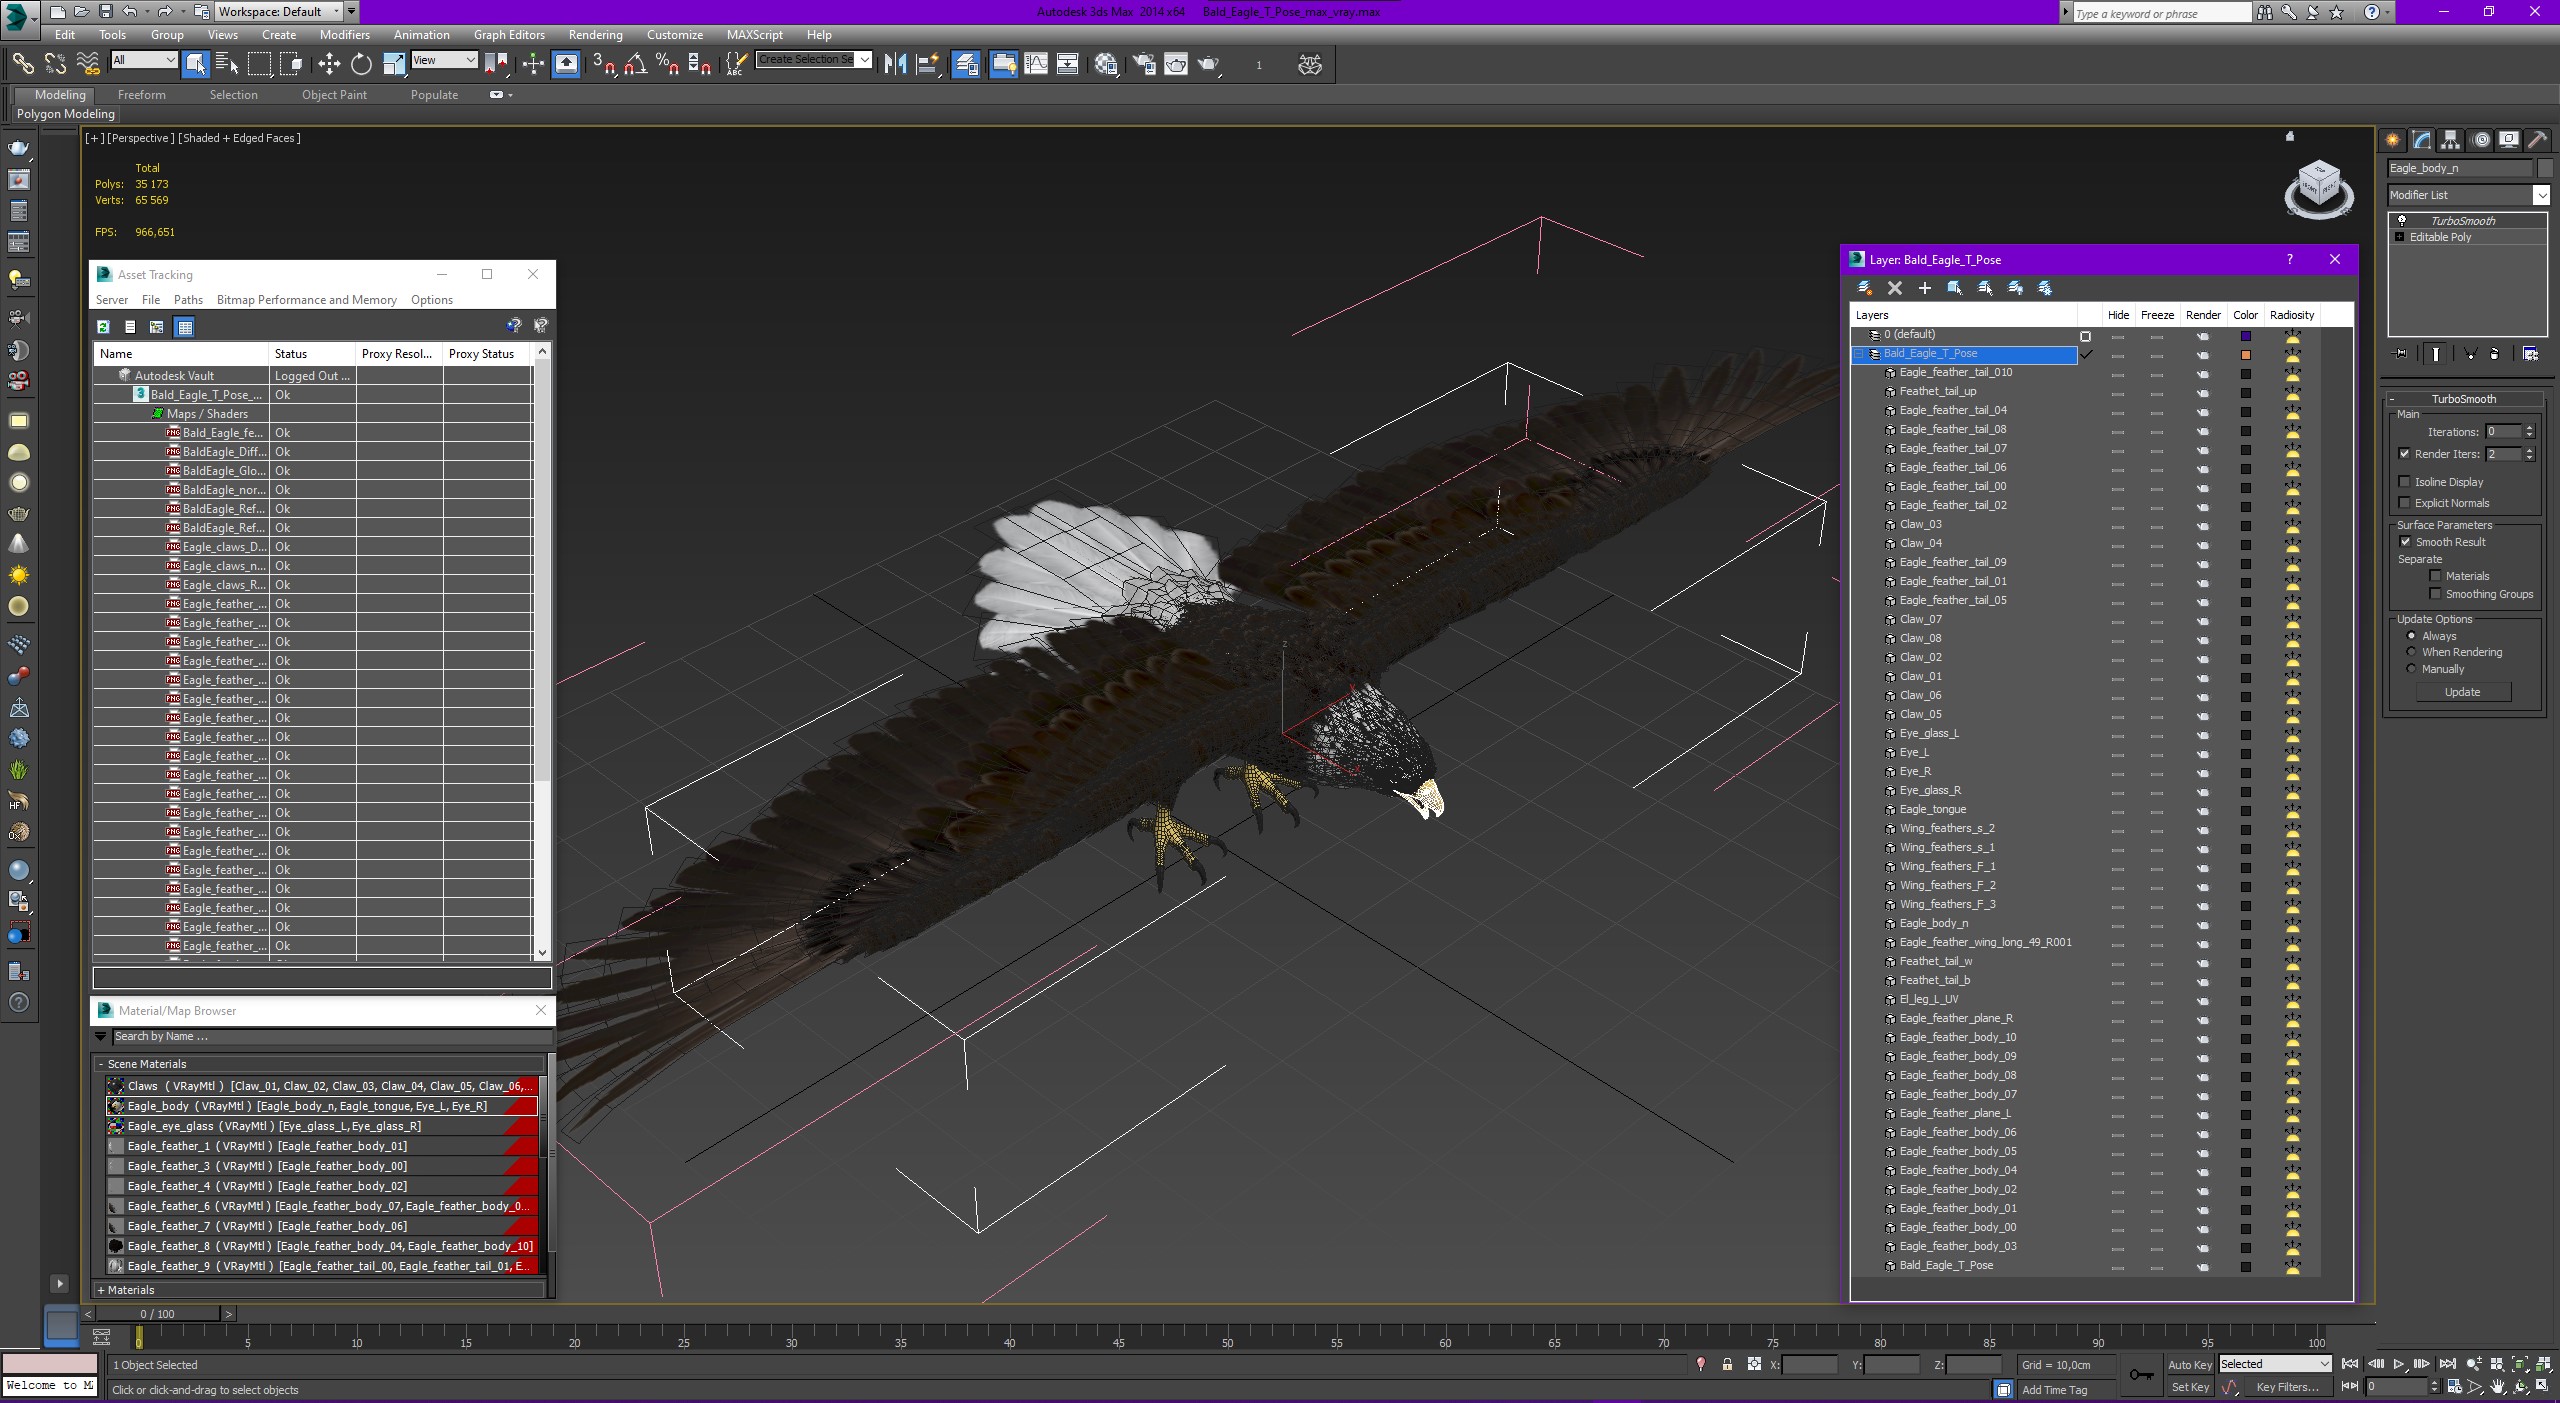Click the Search by Name field
The image size is (2560, 1403).
[331, 1037]
